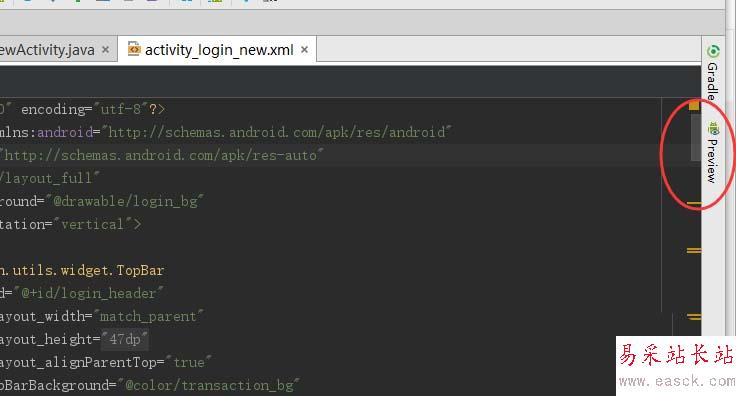Open the Gradle tool window
The height and width of the screenshot is (396, 736).
(713, 72)
